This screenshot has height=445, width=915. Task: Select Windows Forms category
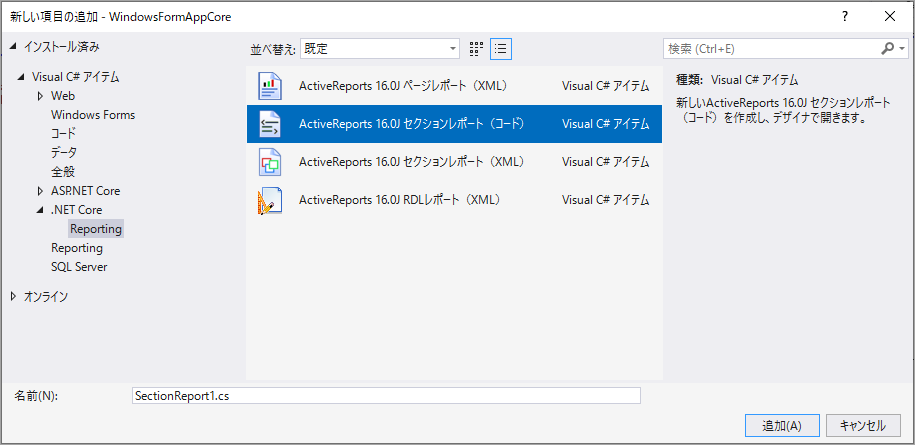point(93,115)
